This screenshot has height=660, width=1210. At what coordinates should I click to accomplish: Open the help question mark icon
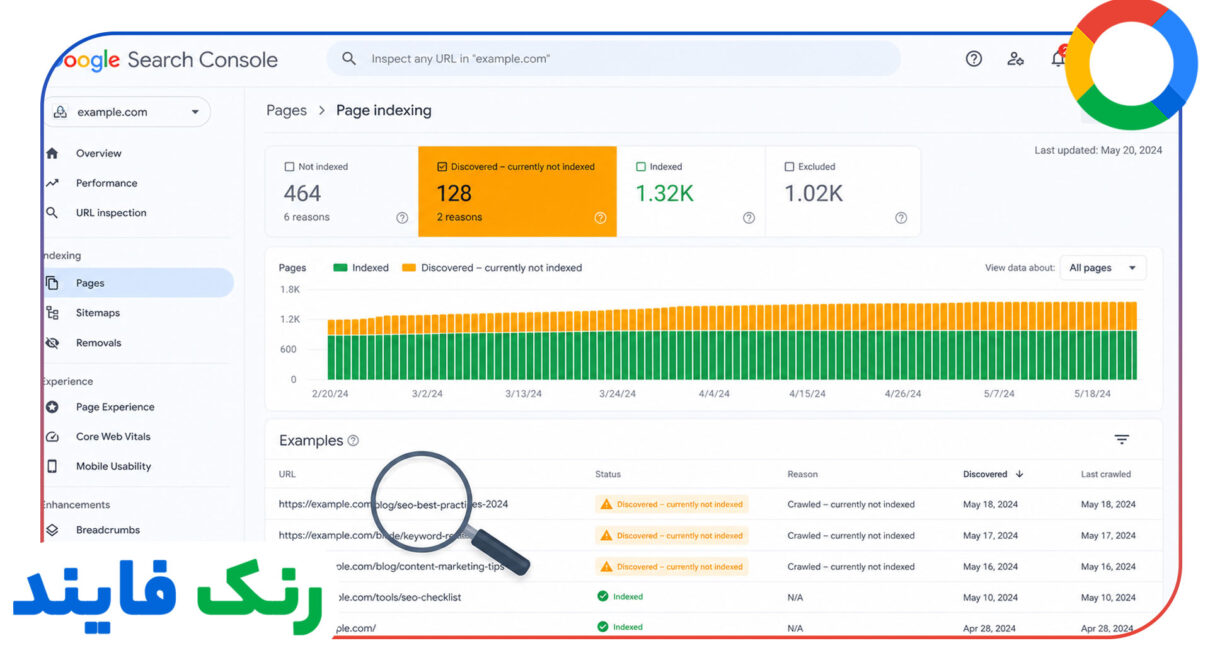[973, 59]
